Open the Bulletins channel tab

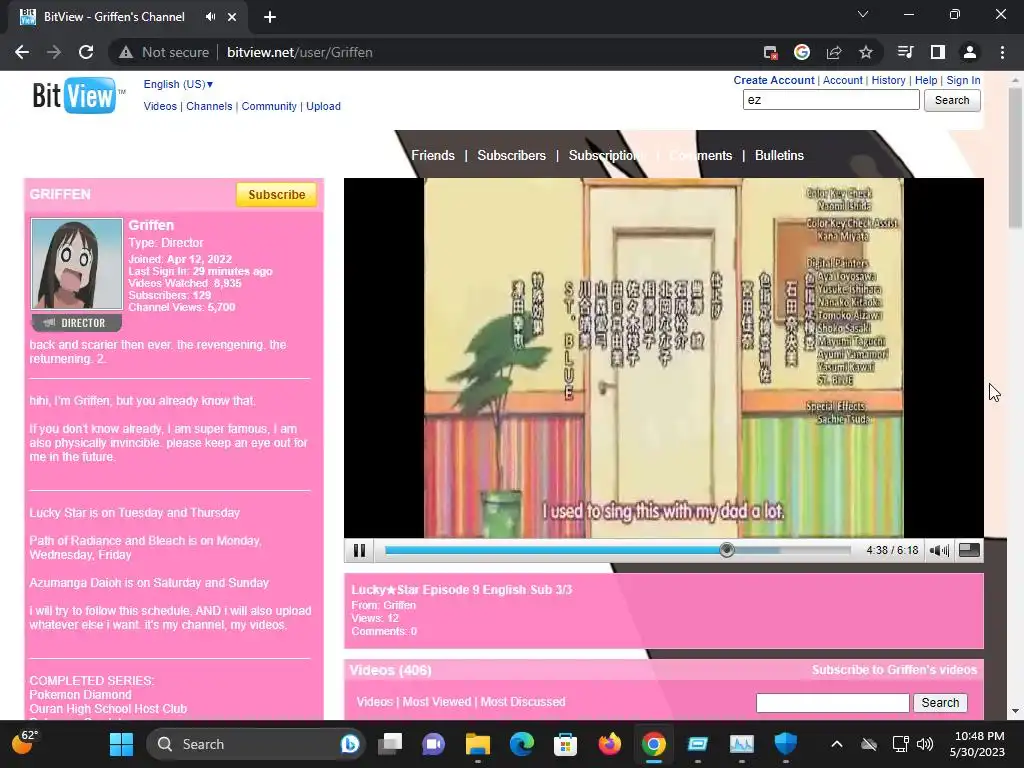tap(779, 155)
